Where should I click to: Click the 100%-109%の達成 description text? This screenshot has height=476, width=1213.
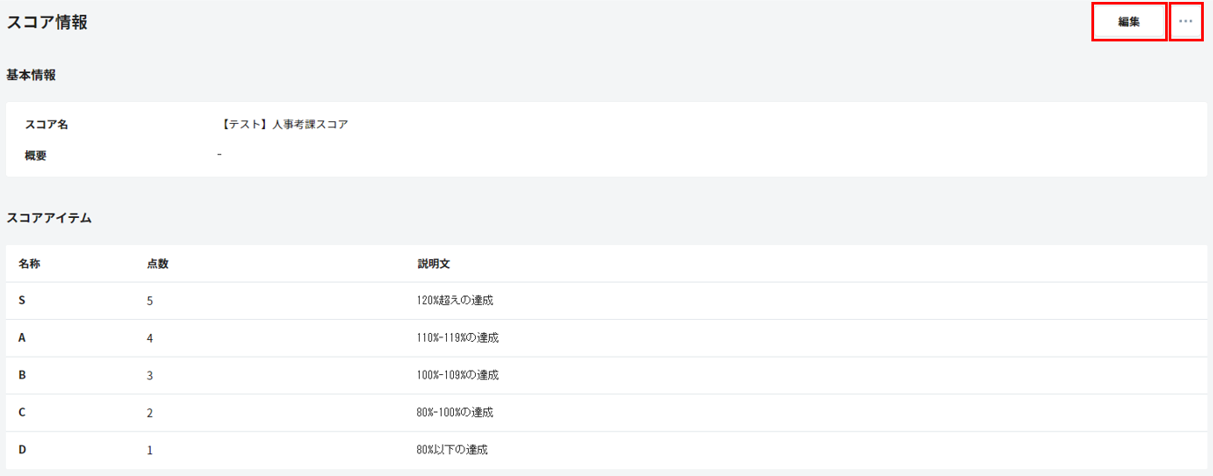point(457,375)
